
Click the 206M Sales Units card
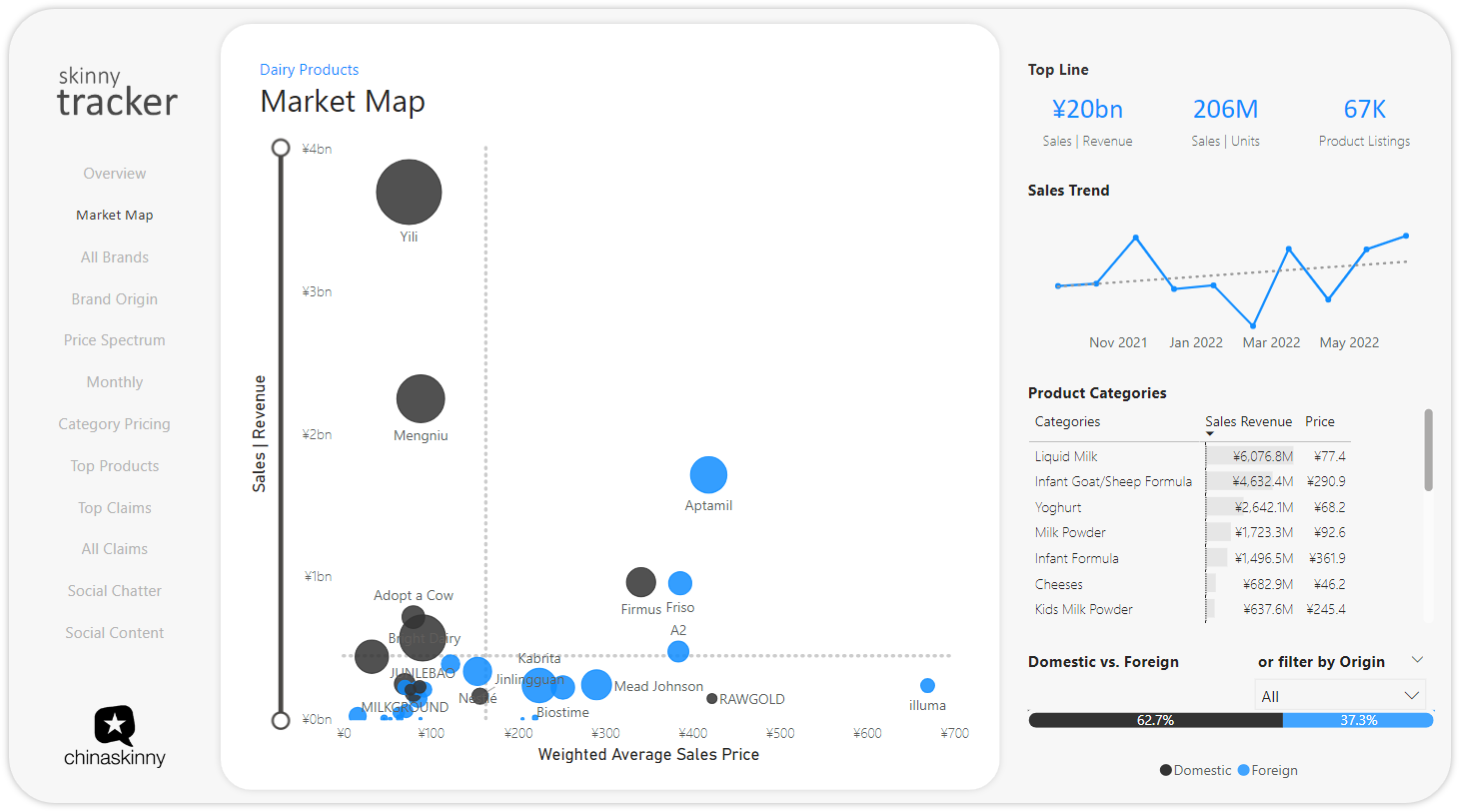click(1226, 122)
